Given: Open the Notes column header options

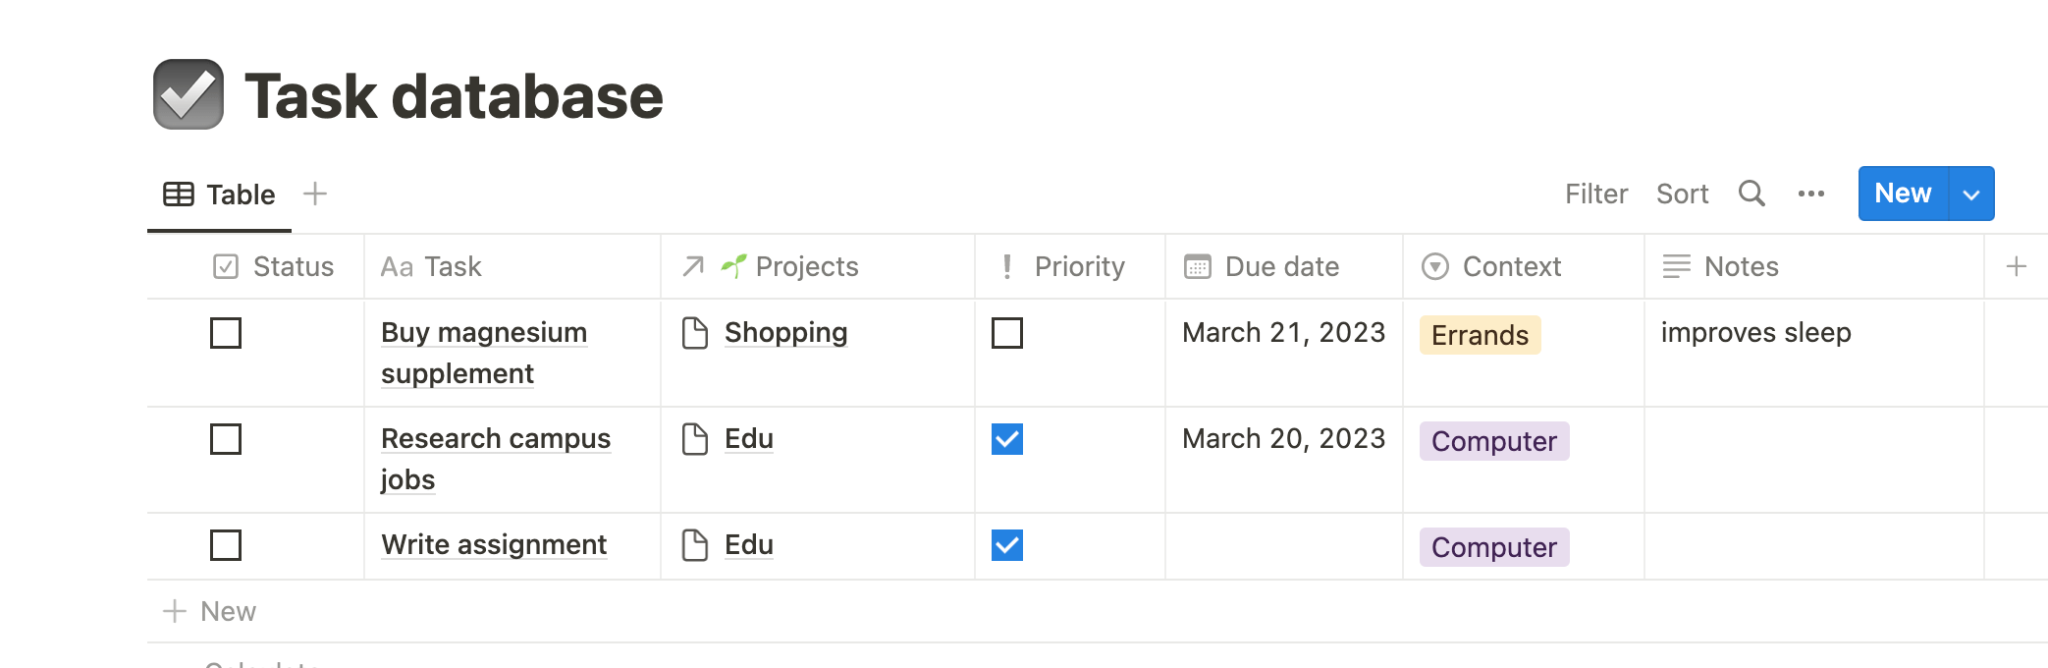Looking at the screenshot, I should (1740, 266).
